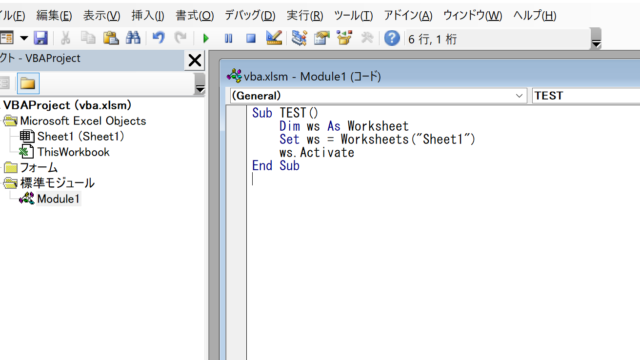This screenshot has height=360, width=640.
Task: Open the 編集(E) menu
Action: (x=54, y=16)
